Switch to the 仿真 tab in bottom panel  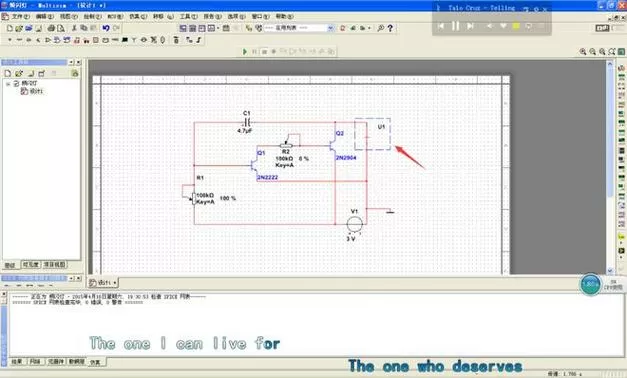point(95,362)
